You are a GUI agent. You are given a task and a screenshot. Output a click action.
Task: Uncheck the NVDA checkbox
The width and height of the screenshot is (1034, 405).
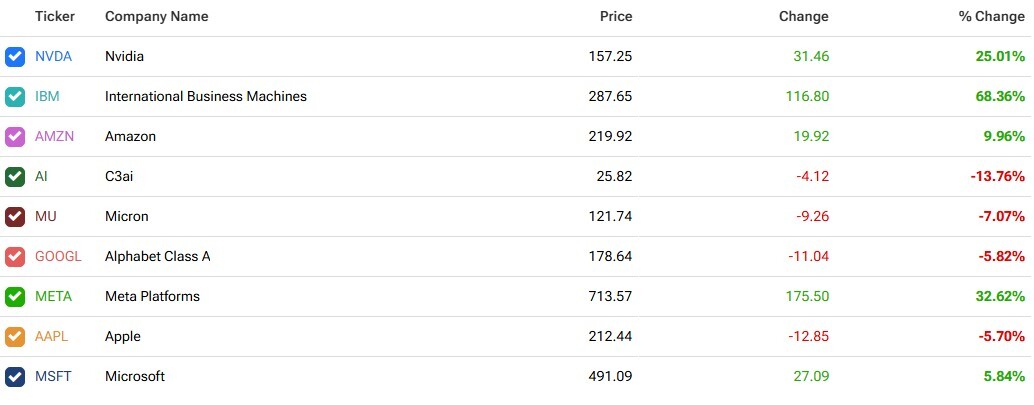click(15, 57)
